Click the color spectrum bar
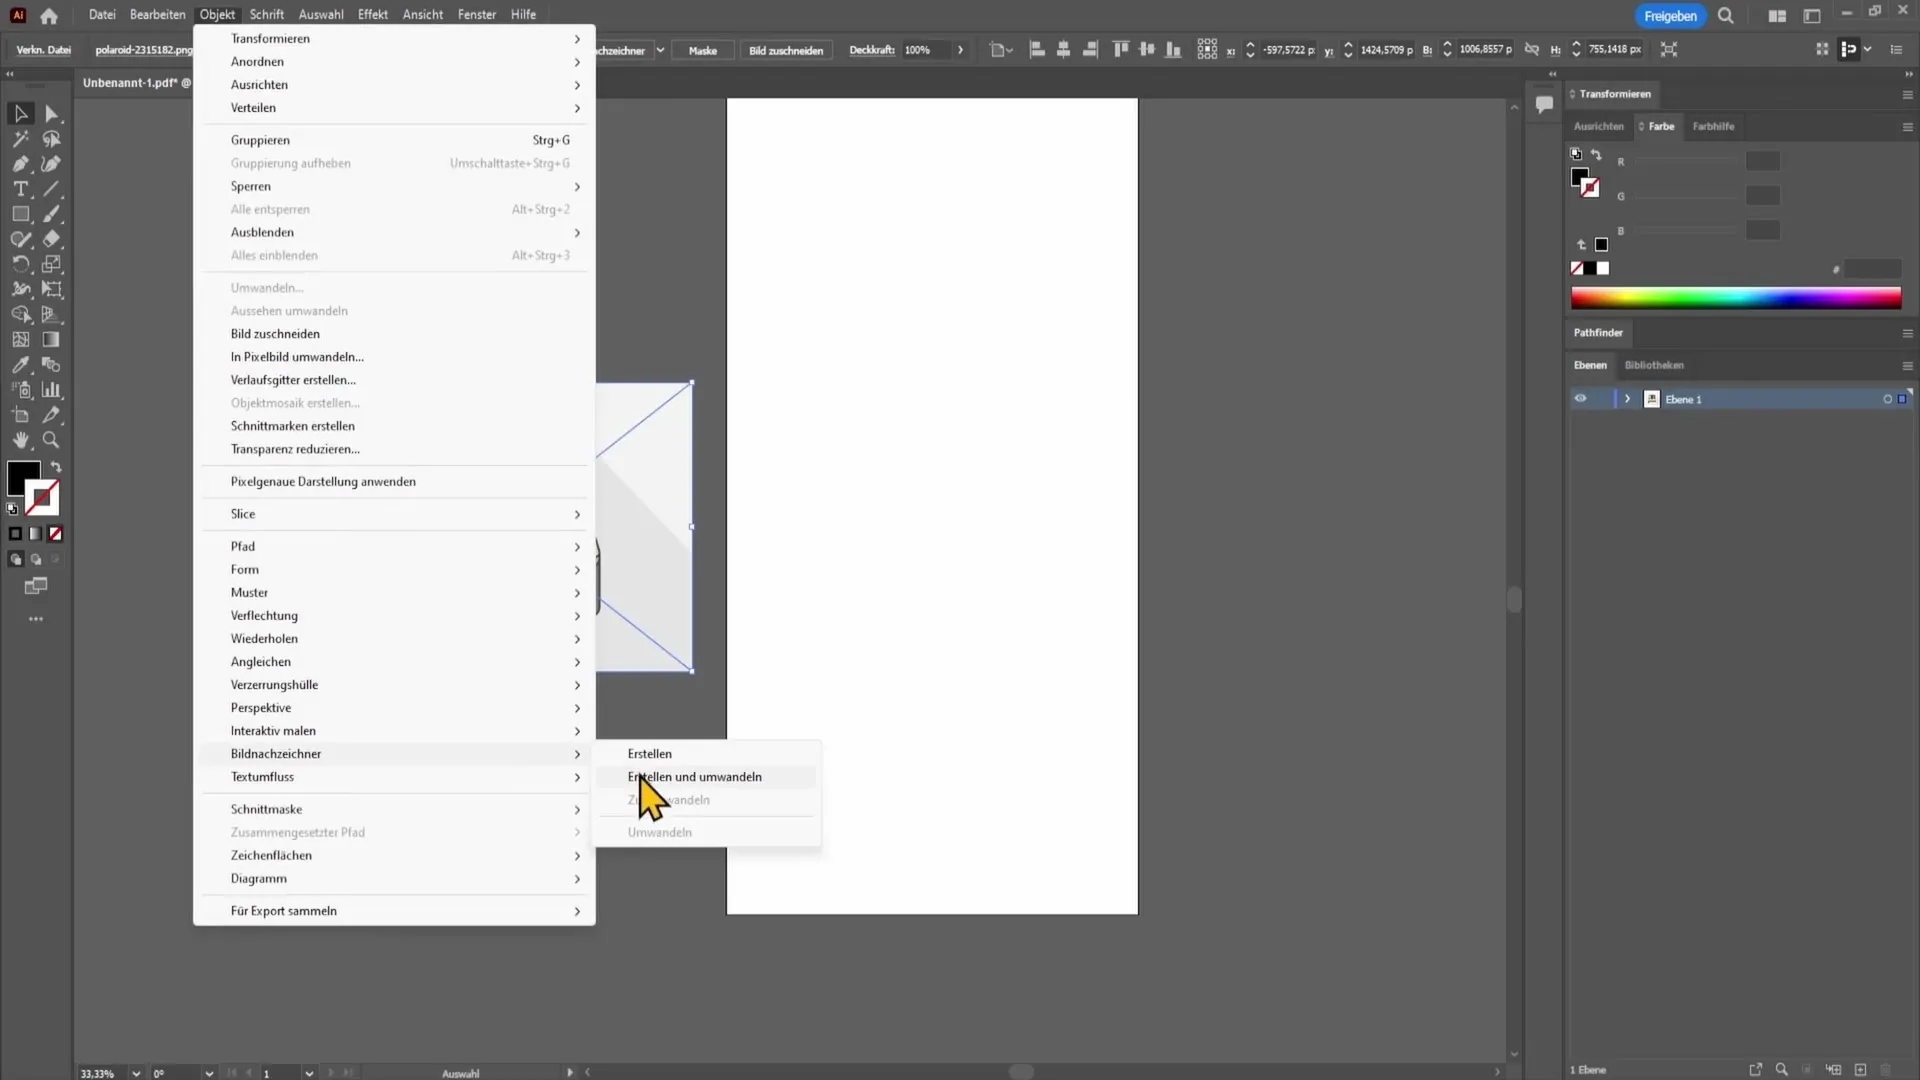The height and width of the screenshot is (1080, 1920). pyautogui.click(x=1736, y=298)
